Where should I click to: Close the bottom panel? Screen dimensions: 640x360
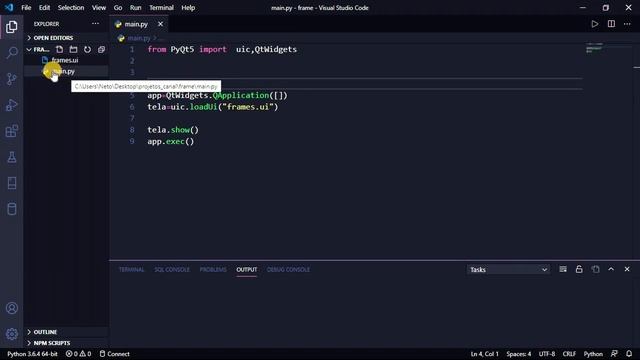coord(627,269)
